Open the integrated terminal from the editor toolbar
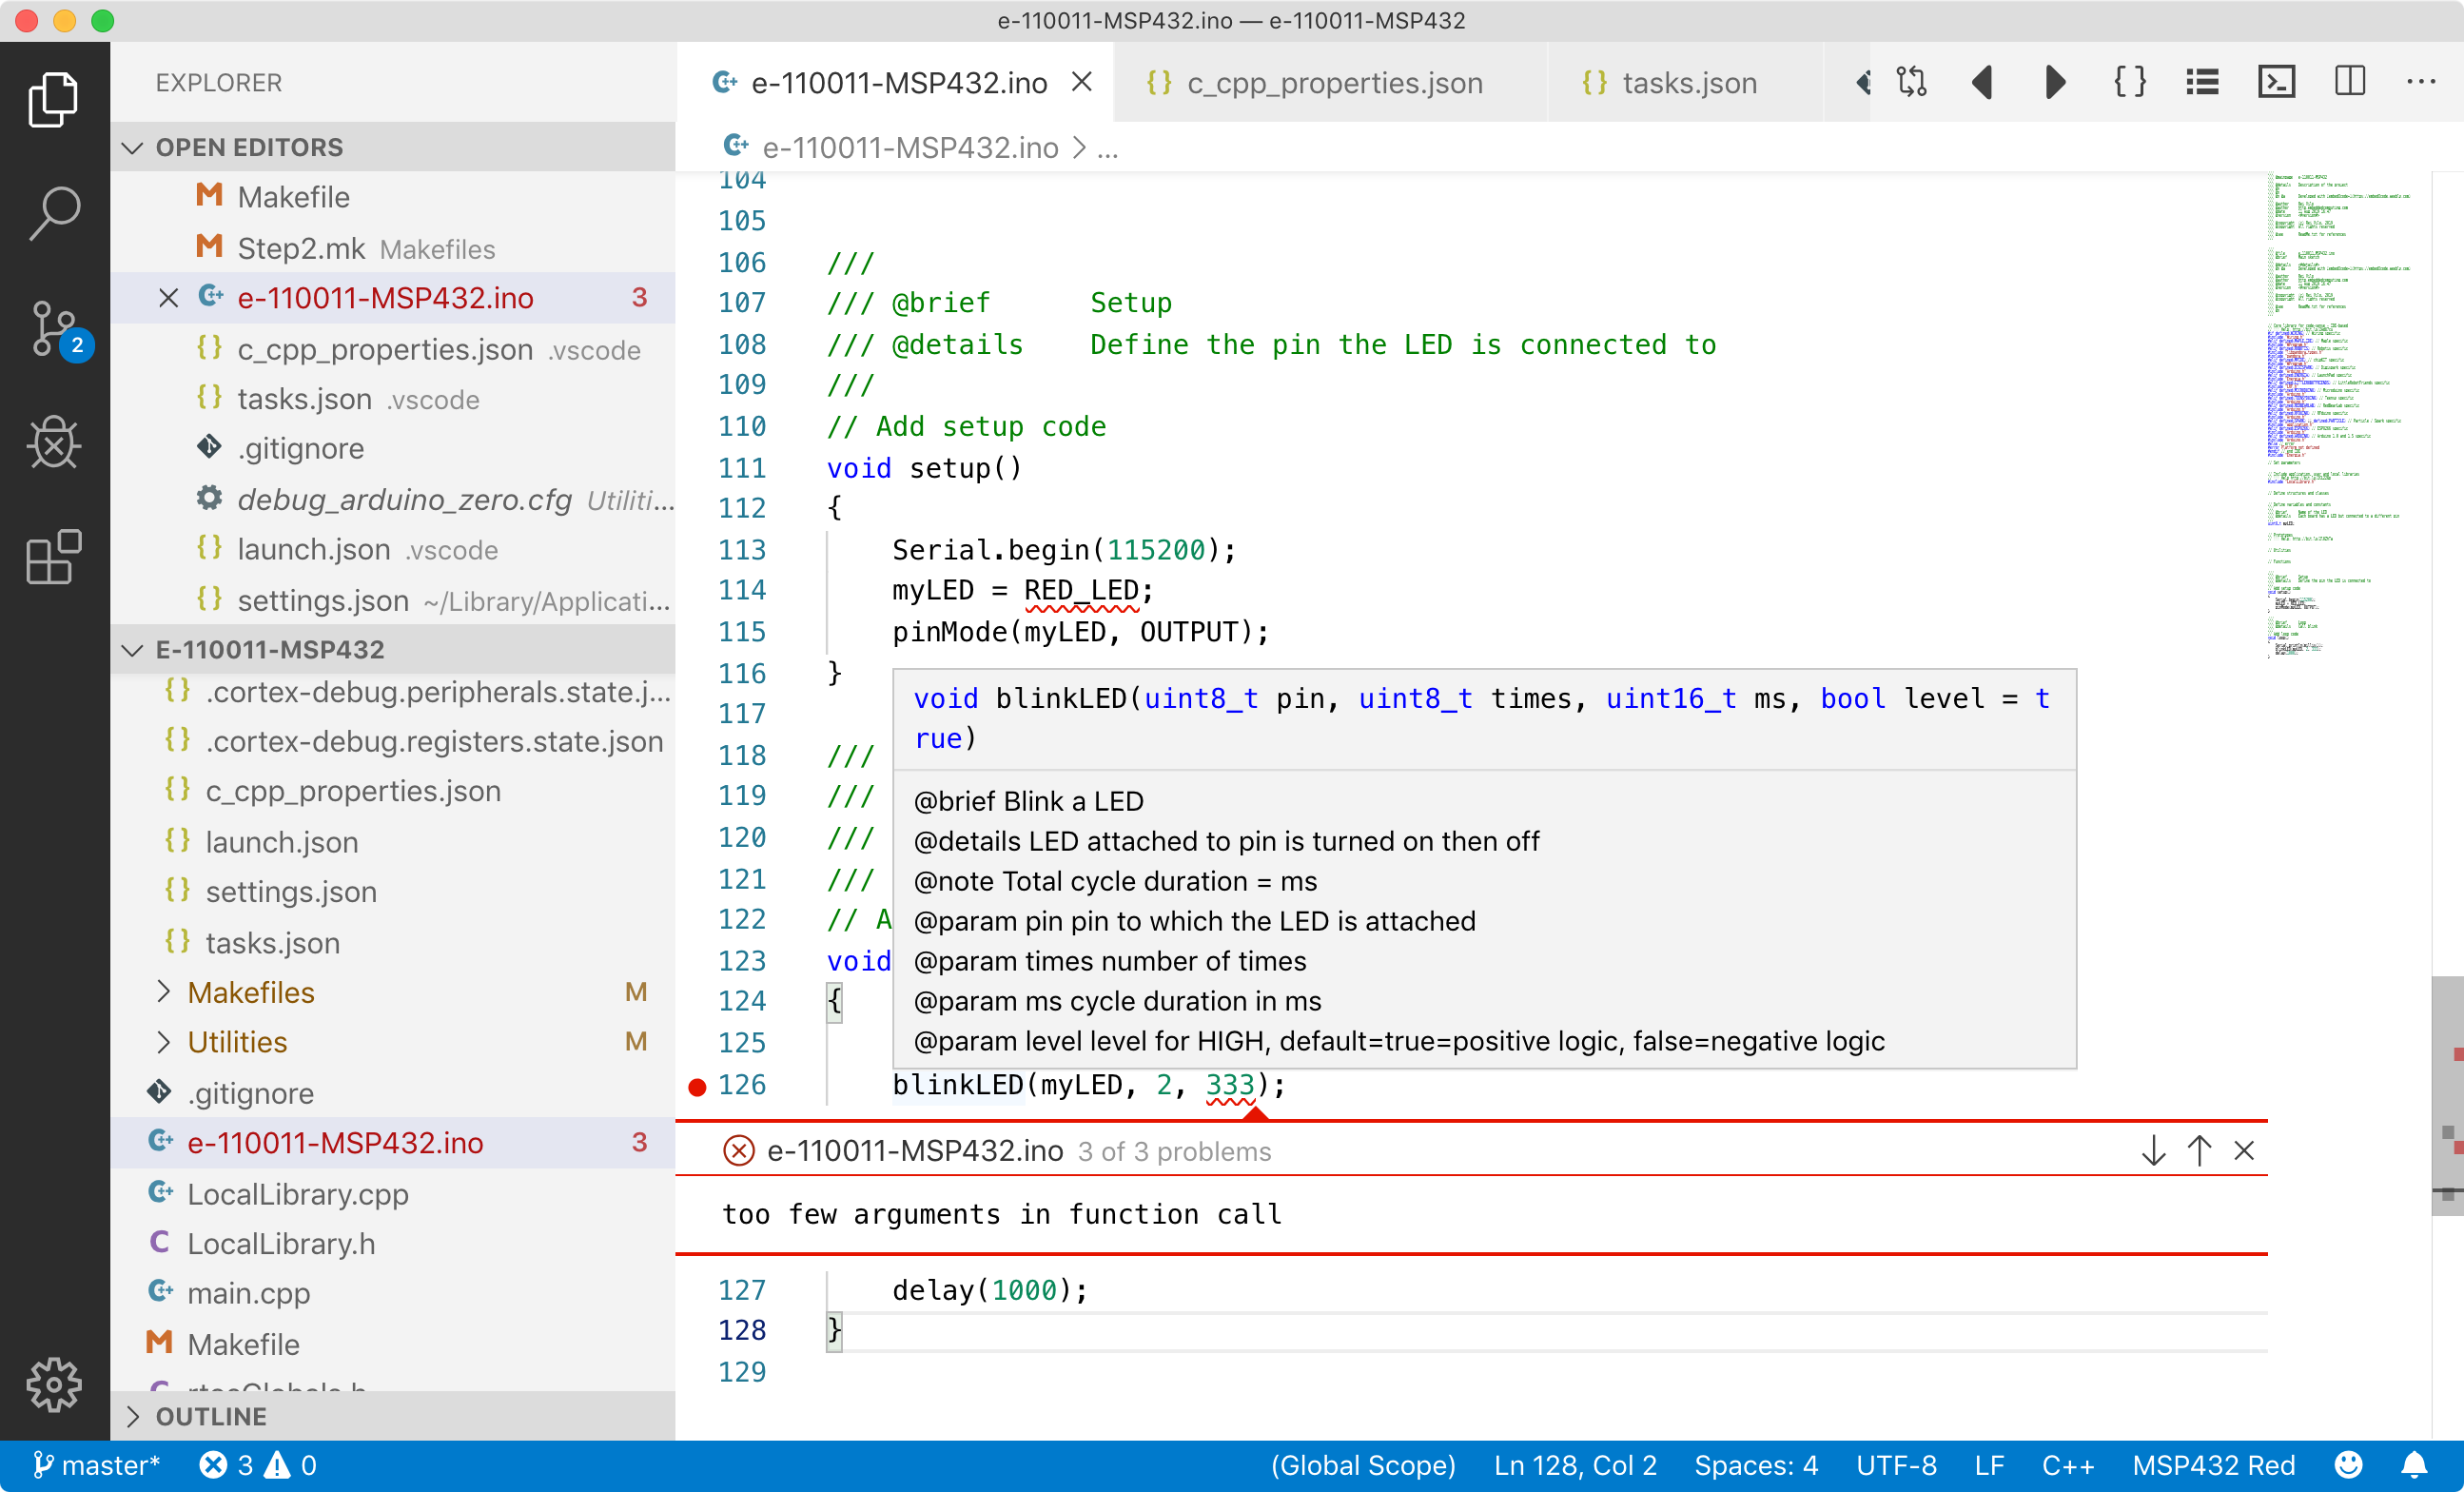 tap(2276, 82)
